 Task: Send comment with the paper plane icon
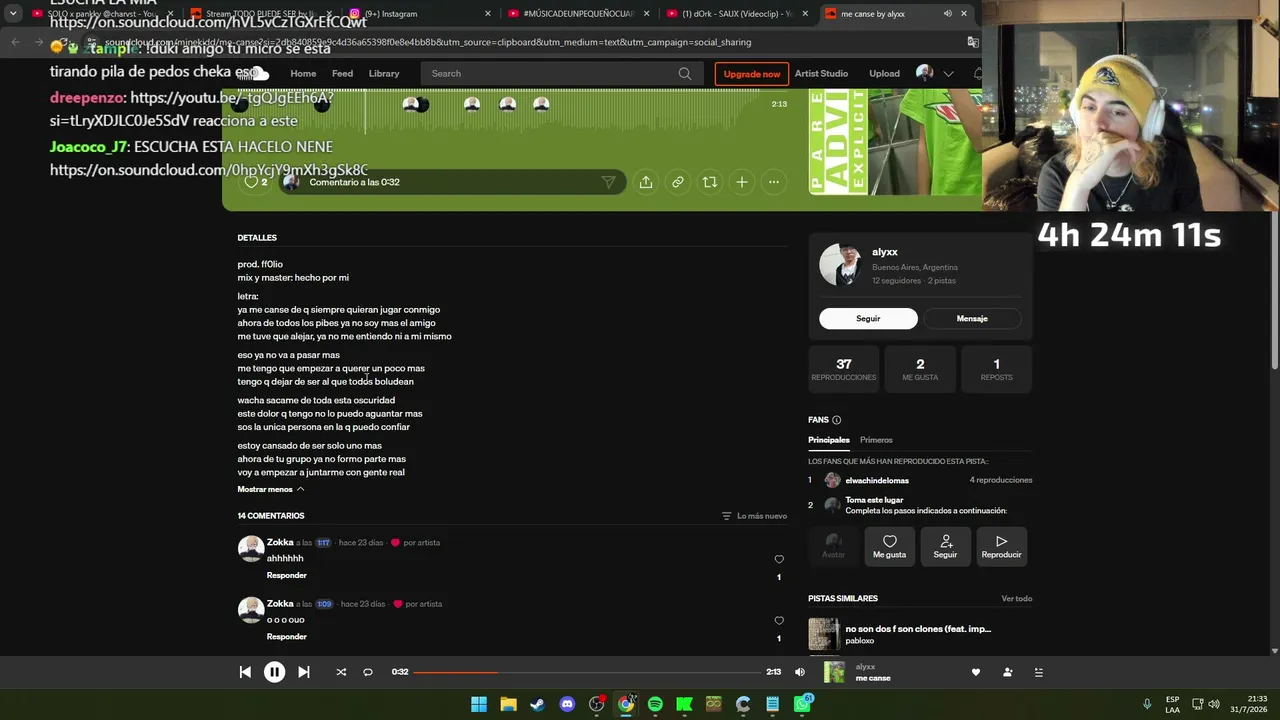pos(608,182)
